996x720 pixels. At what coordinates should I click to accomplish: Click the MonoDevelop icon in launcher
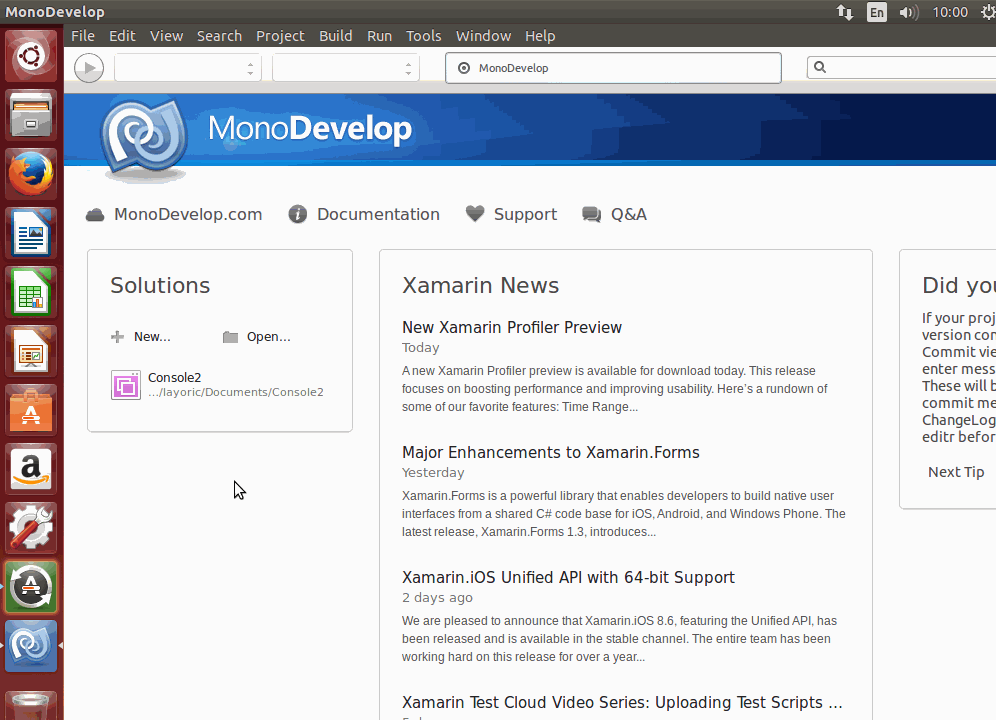coord(30,646)
